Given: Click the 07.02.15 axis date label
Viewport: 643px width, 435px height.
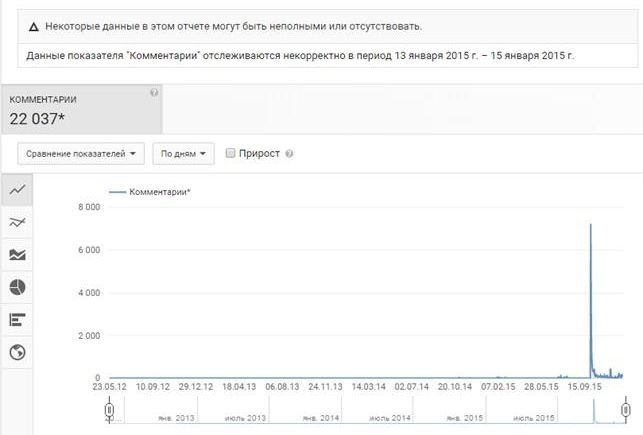Looking at the screenshot, I should [x=498, y=387].
